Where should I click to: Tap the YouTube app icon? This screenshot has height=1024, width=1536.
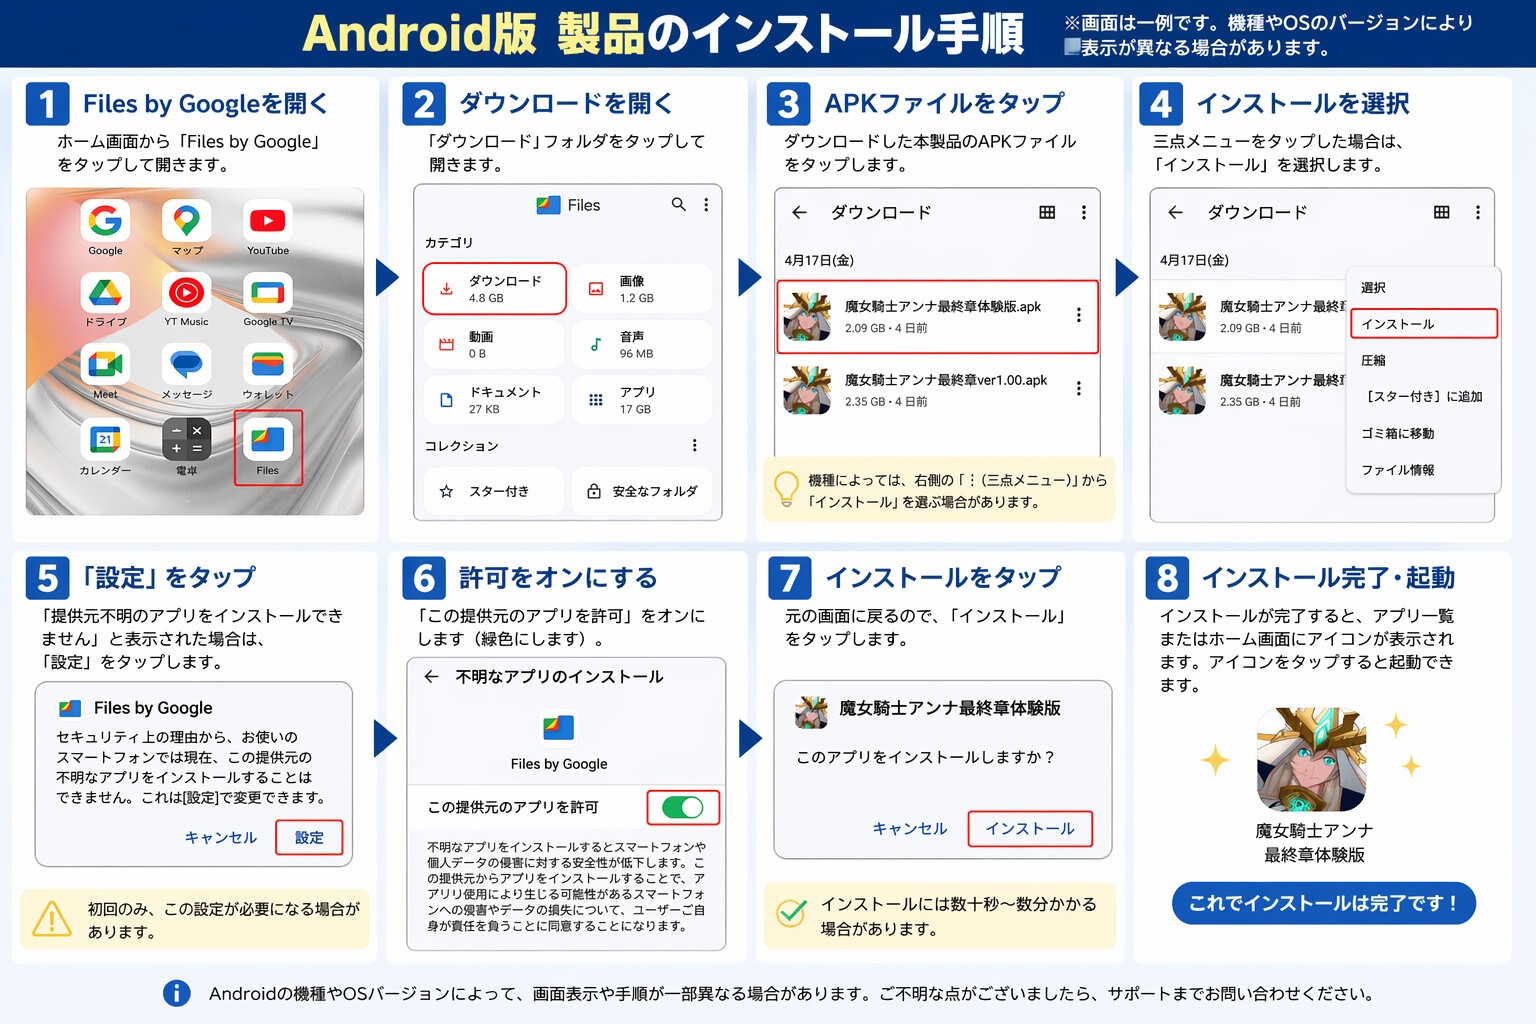coord(267,220)
